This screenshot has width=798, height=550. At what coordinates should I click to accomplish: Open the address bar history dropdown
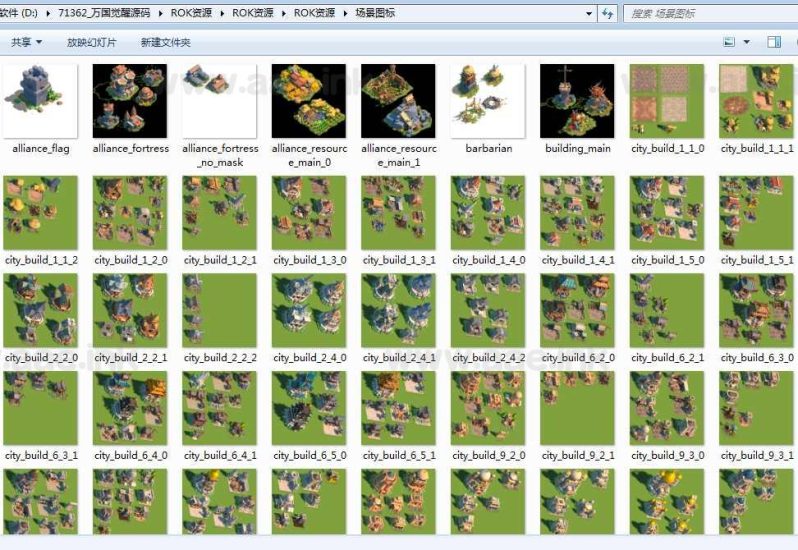(x=587, y=14)
